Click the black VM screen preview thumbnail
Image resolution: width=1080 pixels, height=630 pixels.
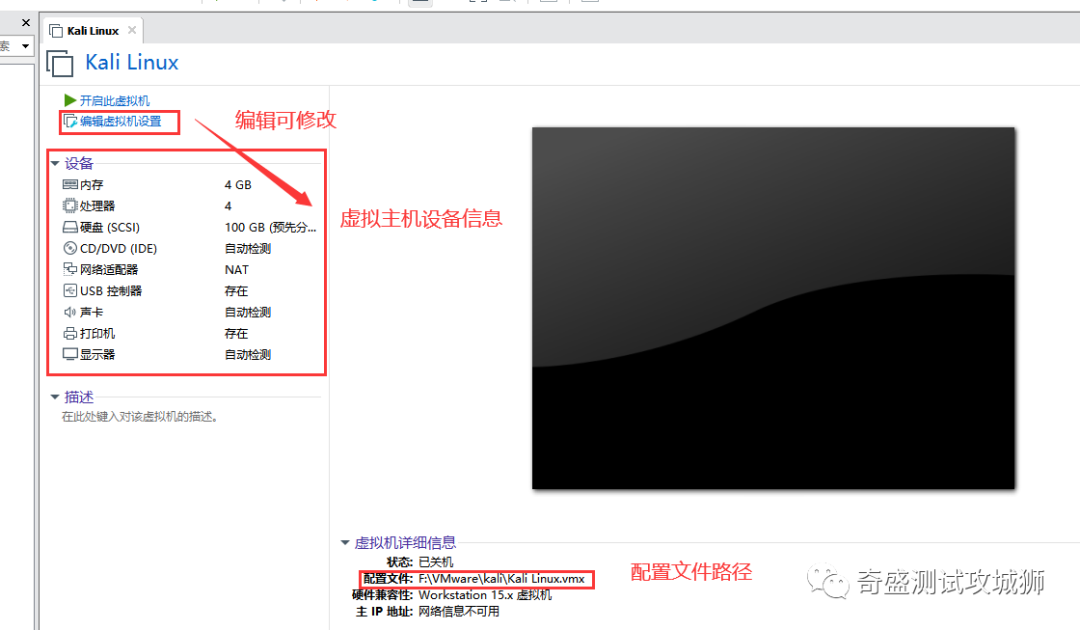pyautogui.click(x=773, y=308)
